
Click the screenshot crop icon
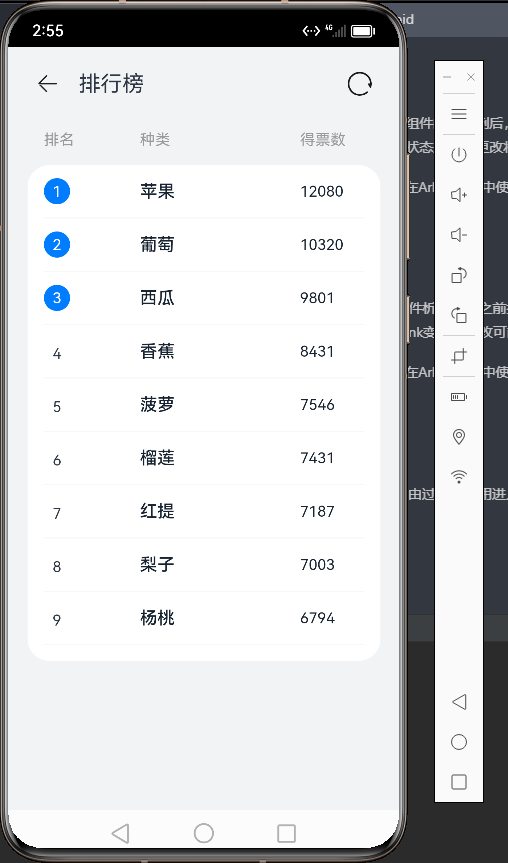(459, 356)
